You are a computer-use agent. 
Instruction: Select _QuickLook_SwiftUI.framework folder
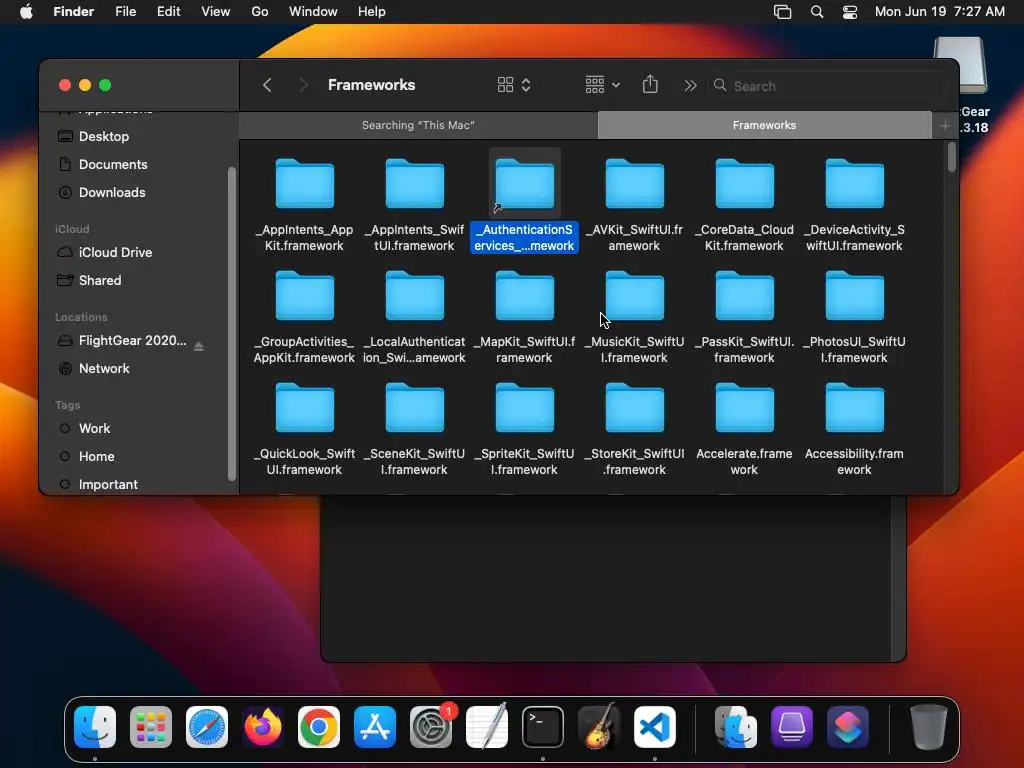point(304,429)
